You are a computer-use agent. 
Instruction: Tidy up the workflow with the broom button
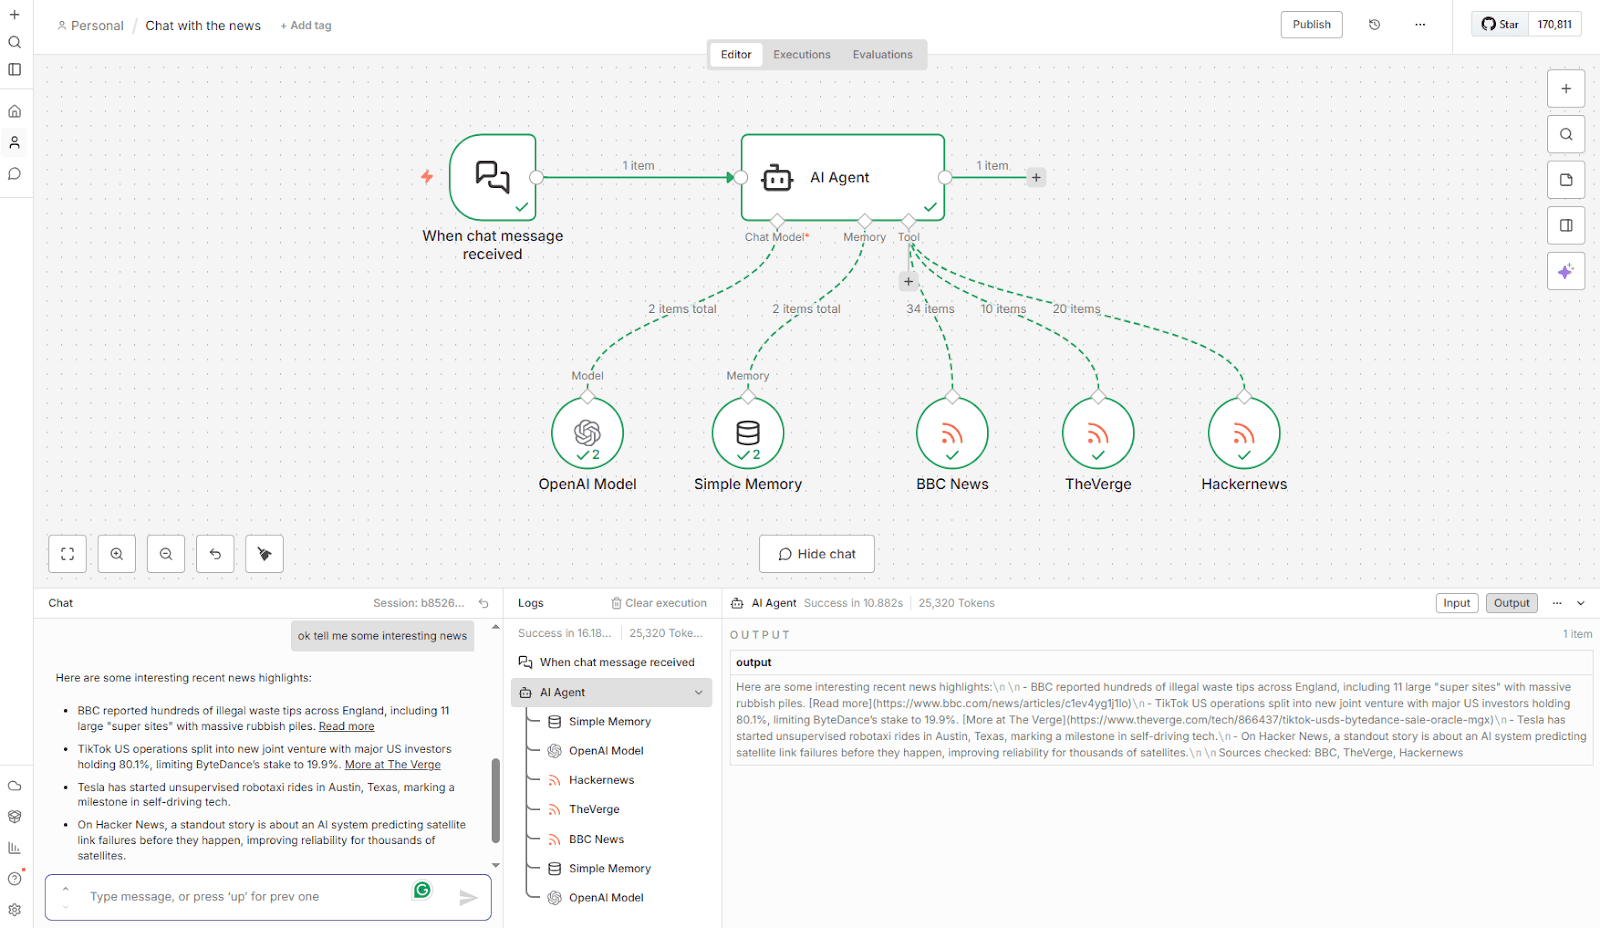click(265, 554)
